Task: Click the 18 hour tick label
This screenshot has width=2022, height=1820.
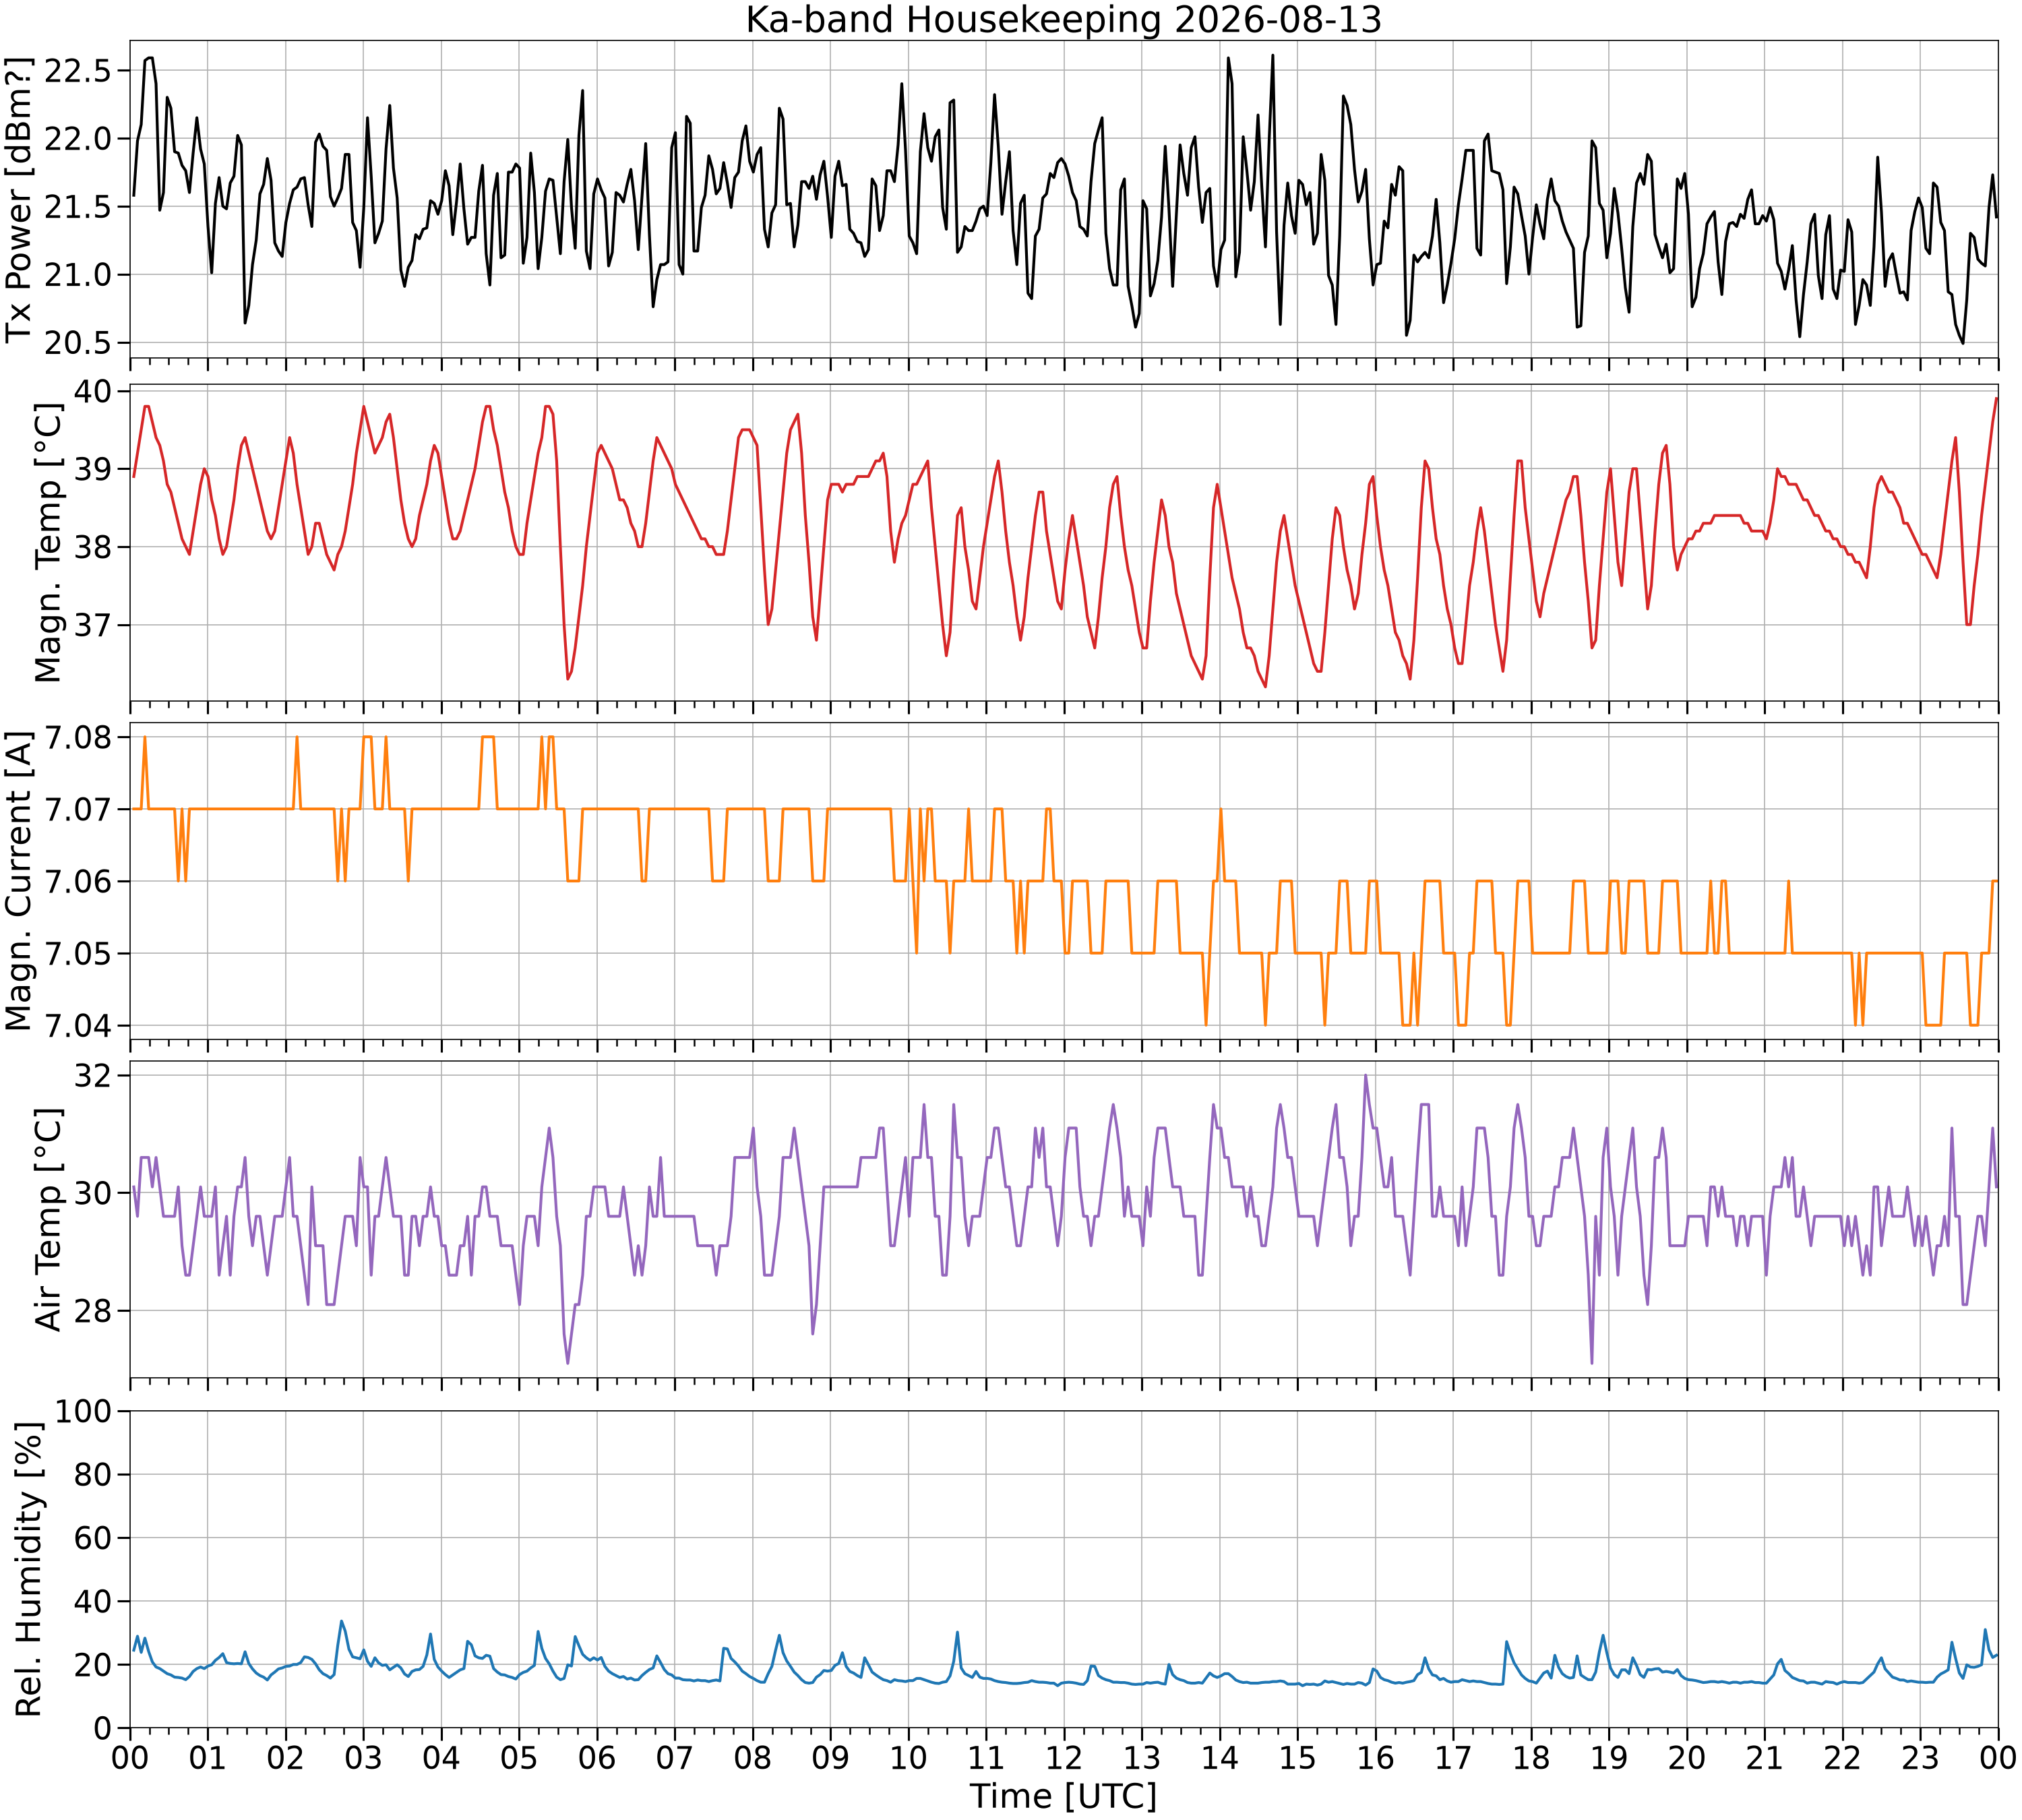Action: click(x=1531, y=1757)
